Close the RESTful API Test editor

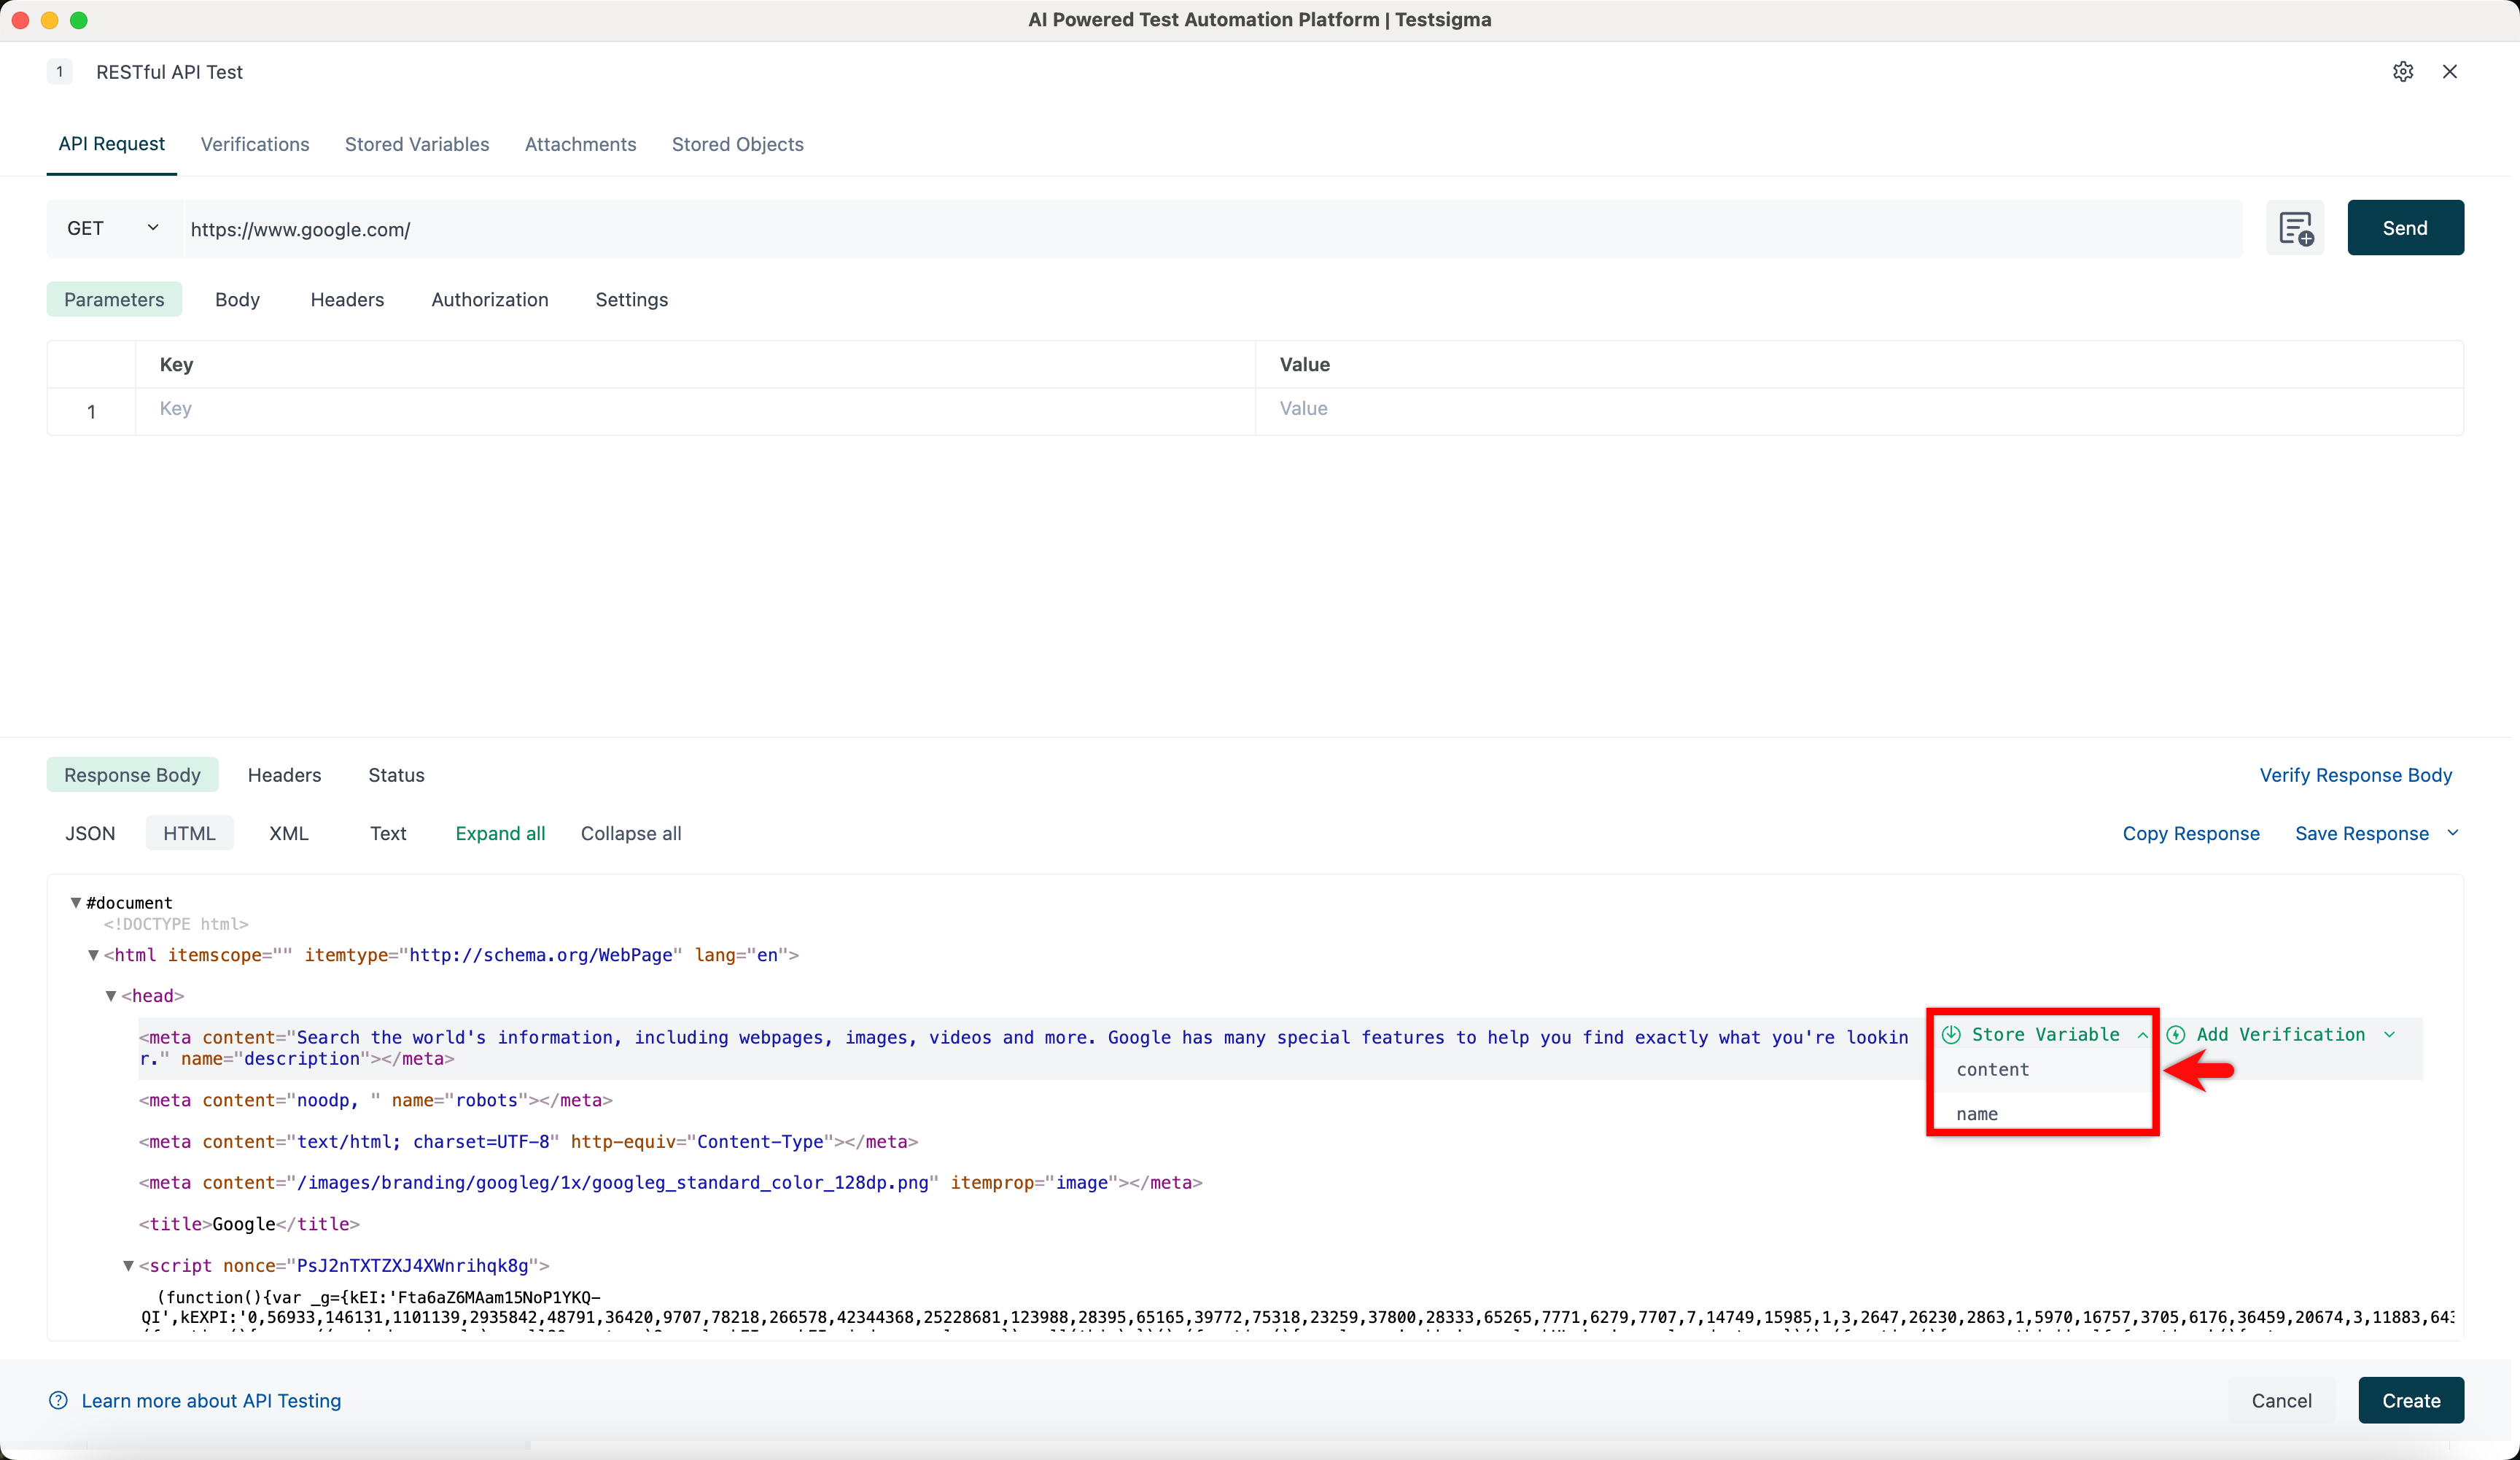tap(2450, 71)
